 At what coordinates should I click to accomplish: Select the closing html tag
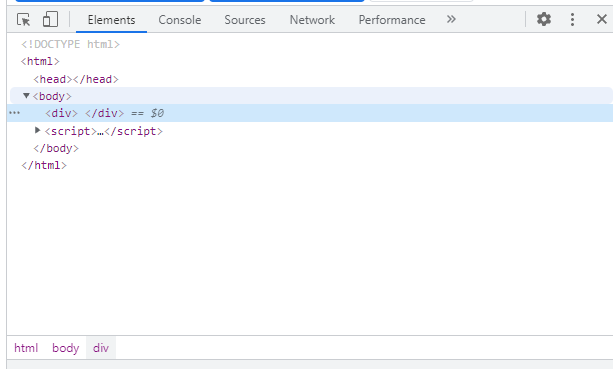(44, 165)
